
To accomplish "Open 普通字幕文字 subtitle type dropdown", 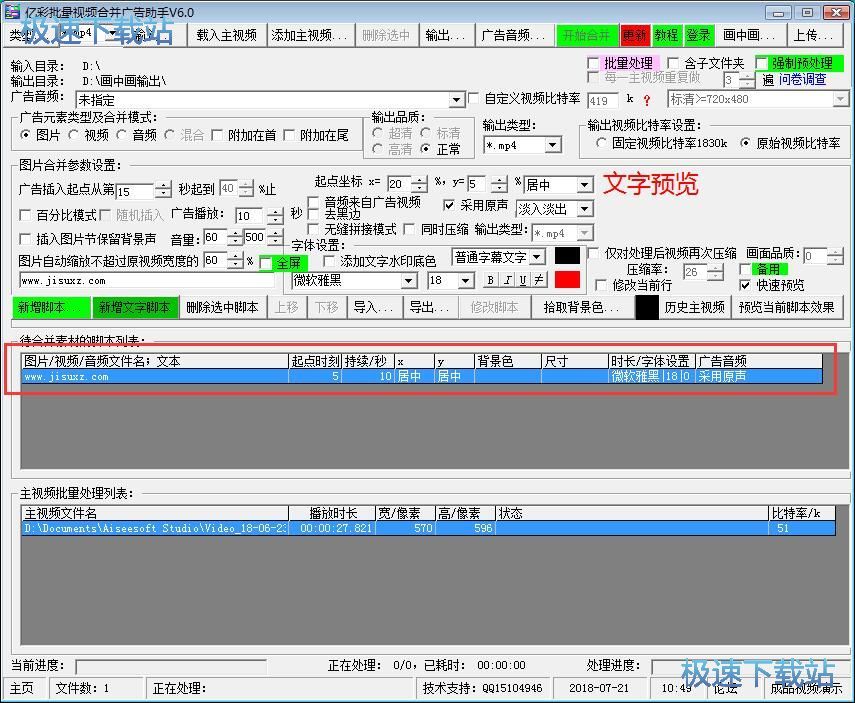I will (x=537, y=257).
